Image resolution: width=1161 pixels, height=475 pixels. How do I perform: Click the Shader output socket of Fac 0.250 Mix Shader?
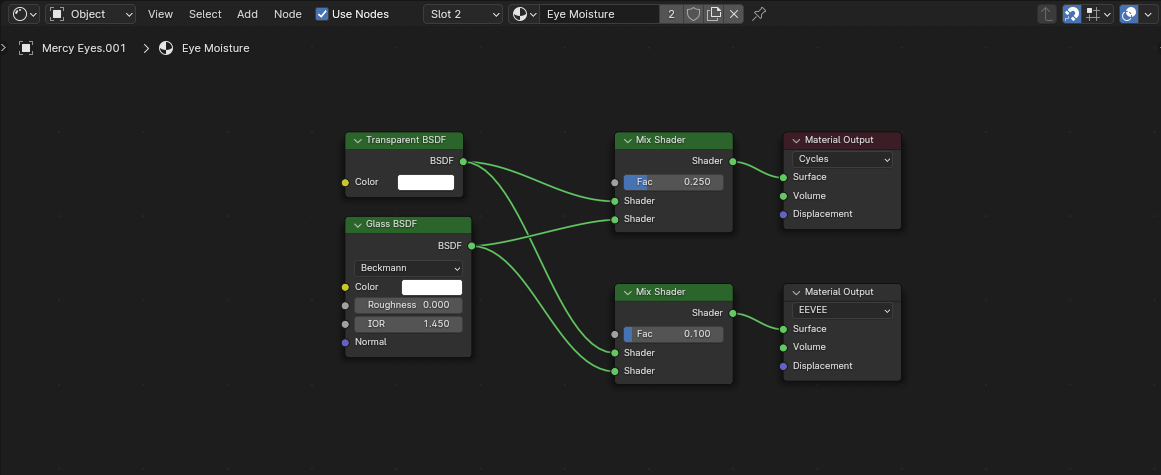coord(732,161)
